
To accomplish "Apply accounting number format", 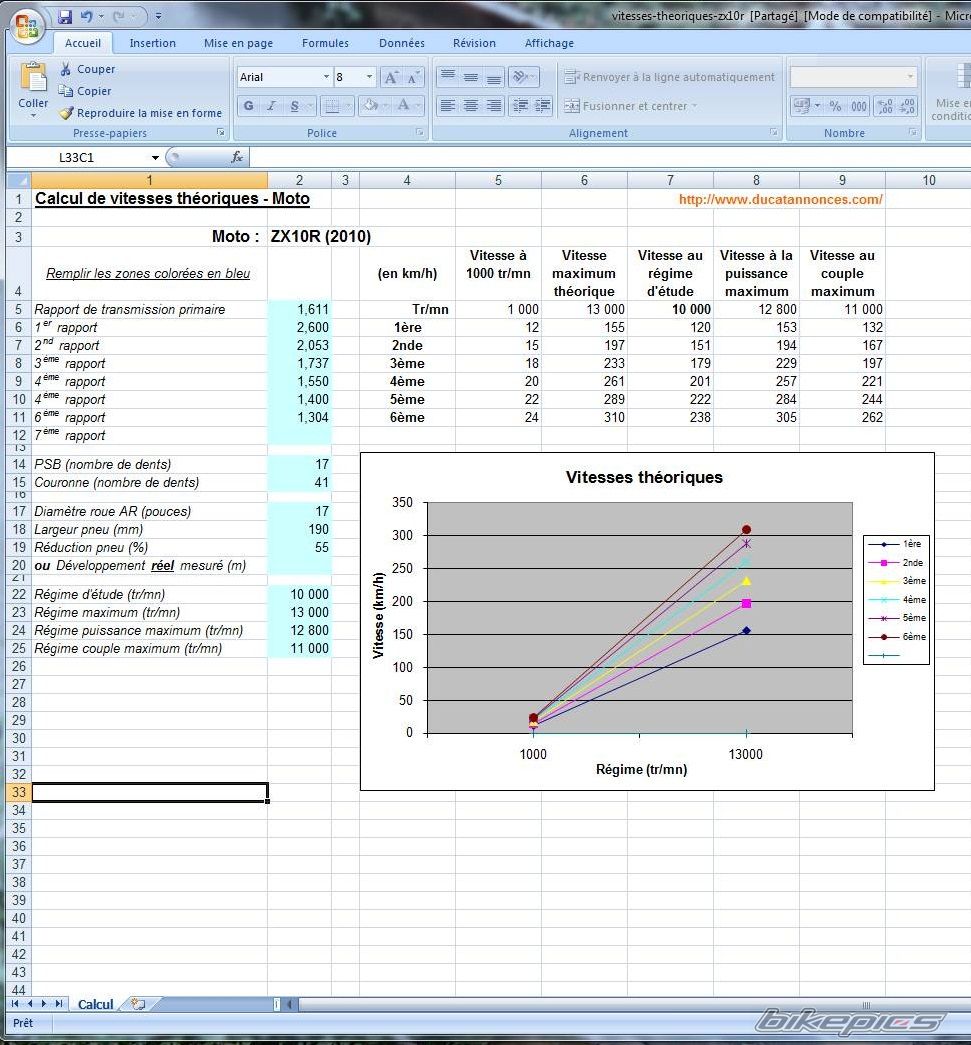I will coord(801,106).
